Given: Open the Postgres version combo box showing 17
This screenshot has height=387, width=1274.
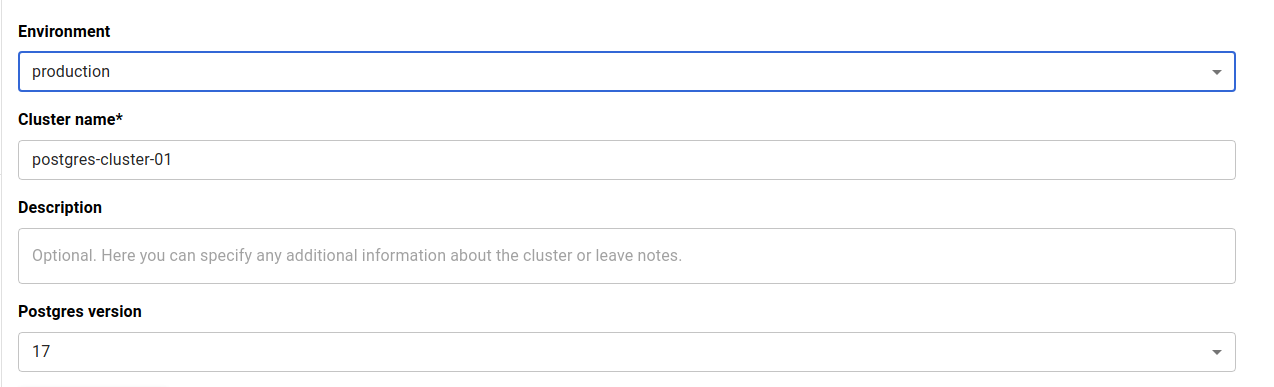Looking at the screenshot, I should (x=627, y=352).
